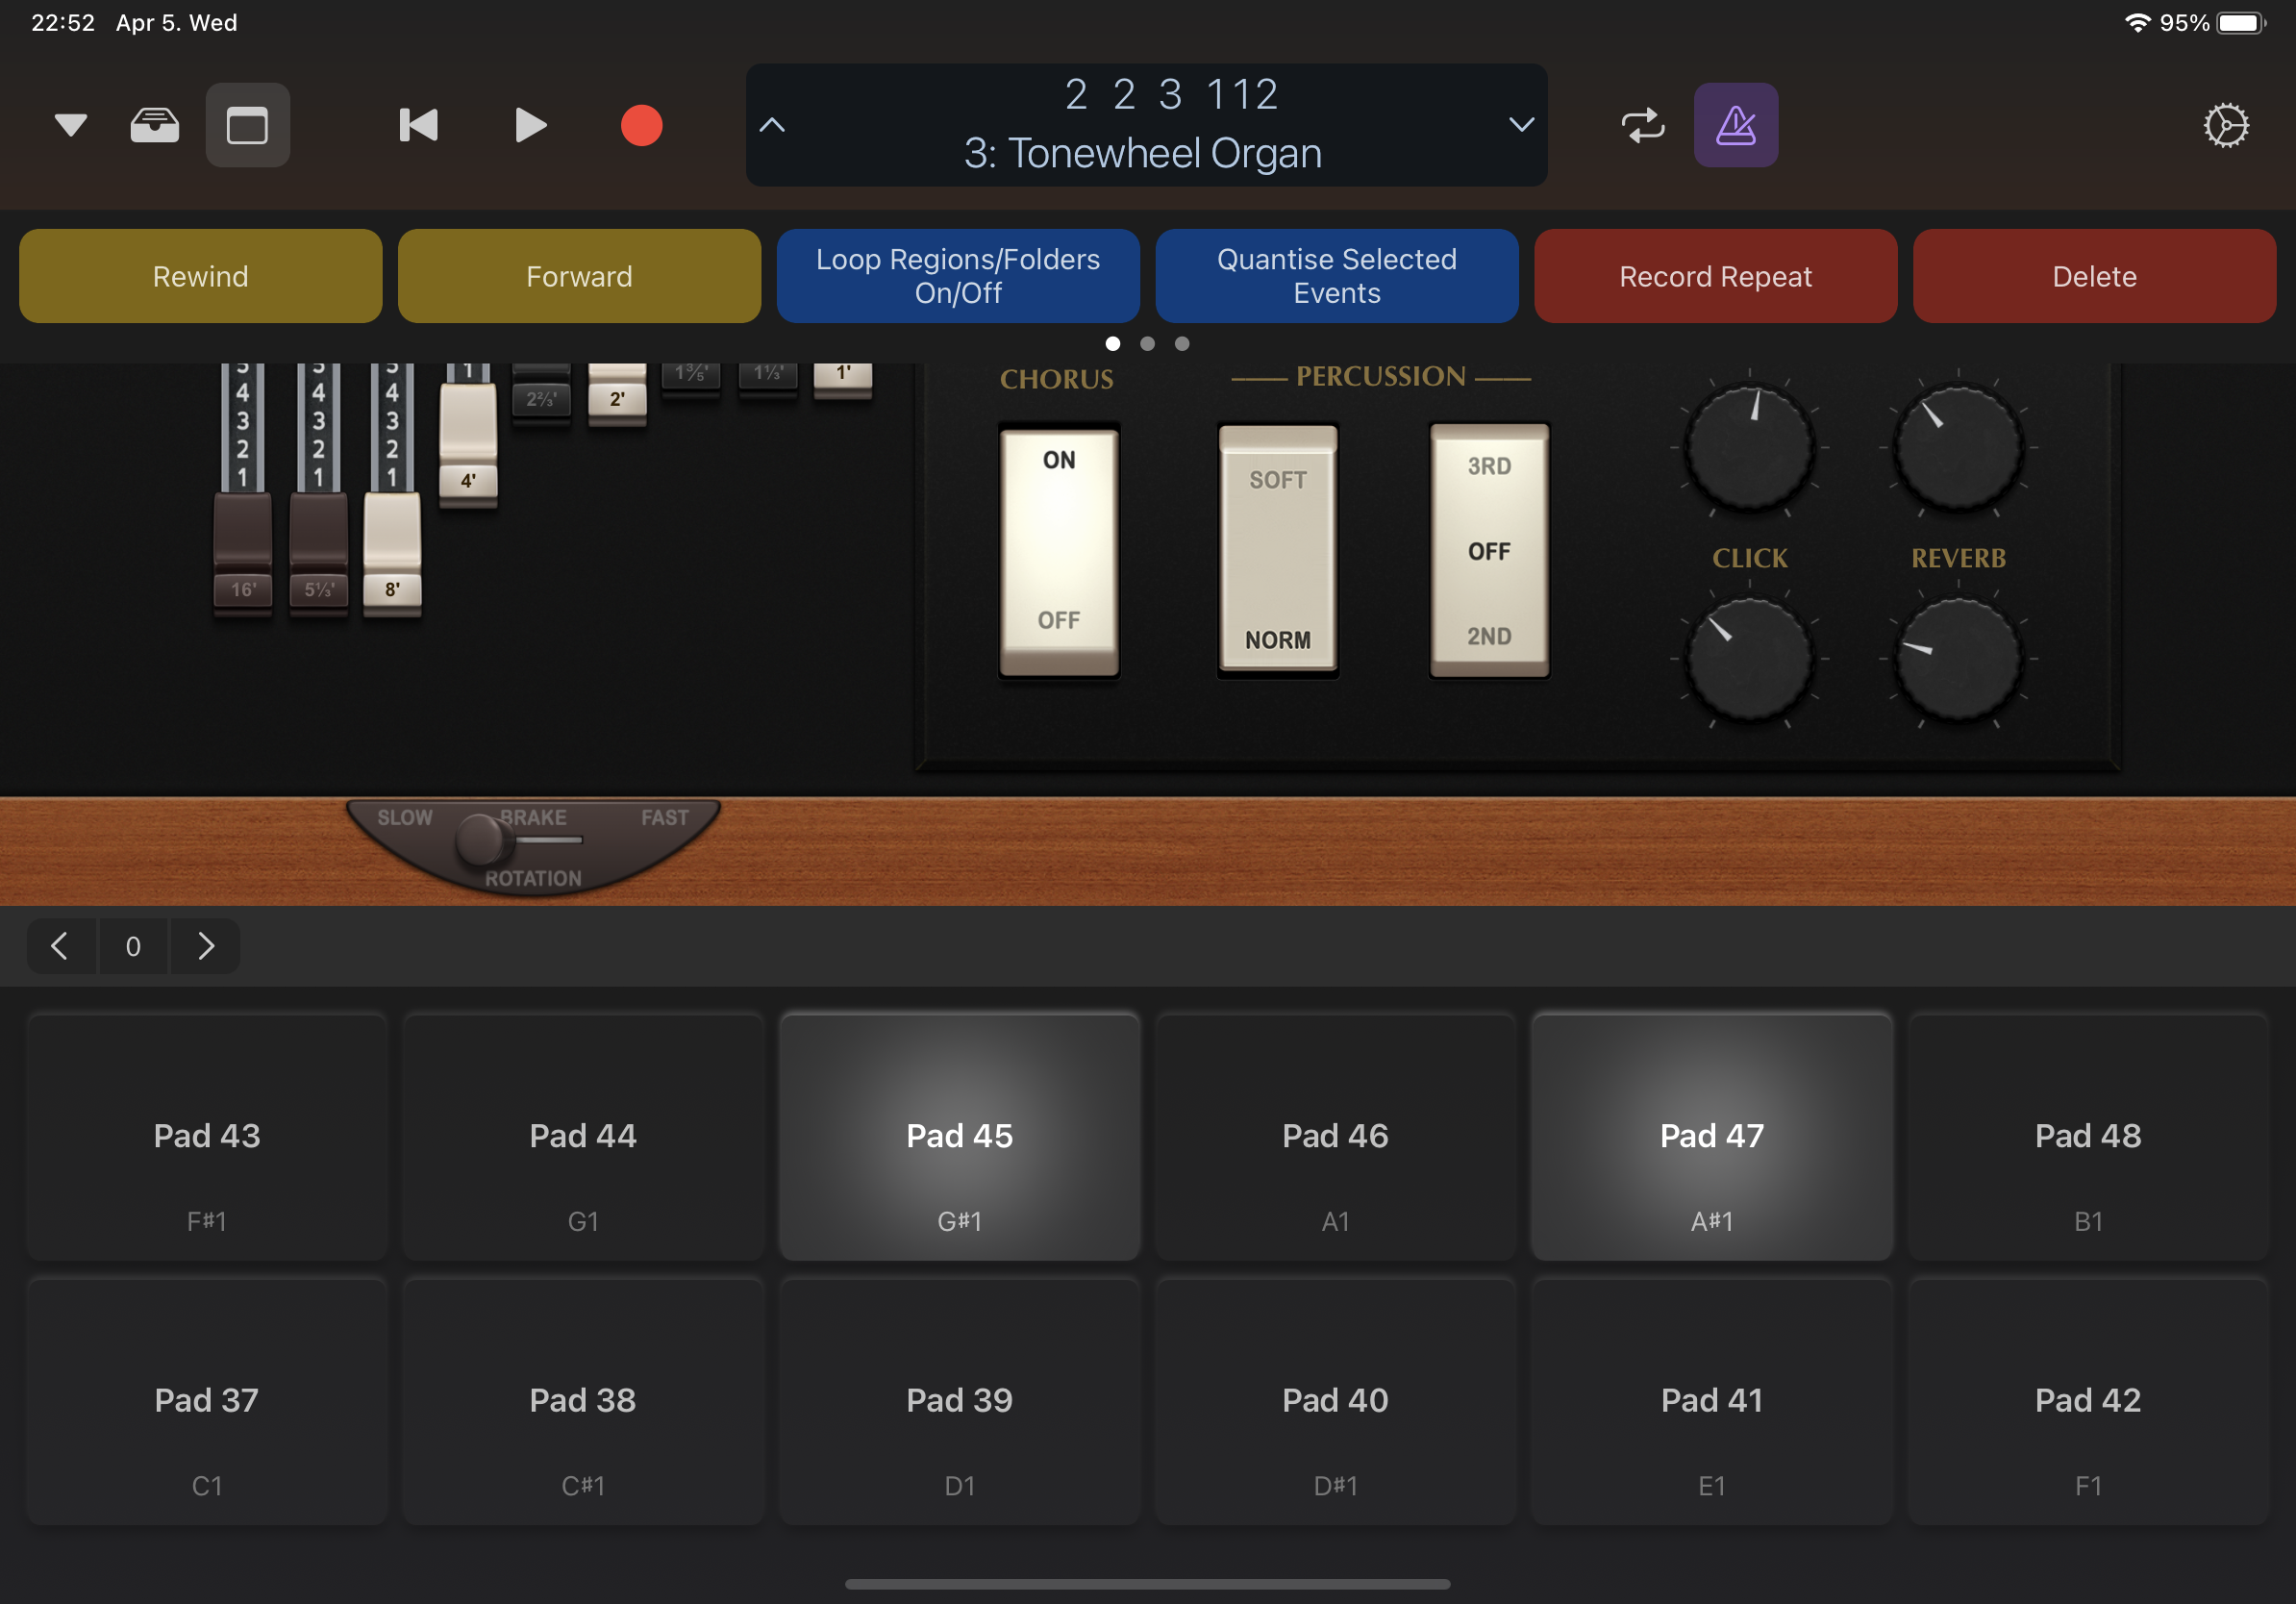Image resolution: width=2296 pixels, height=1604 pixels.
Task: Go to beginning of project
Action: 419,126
